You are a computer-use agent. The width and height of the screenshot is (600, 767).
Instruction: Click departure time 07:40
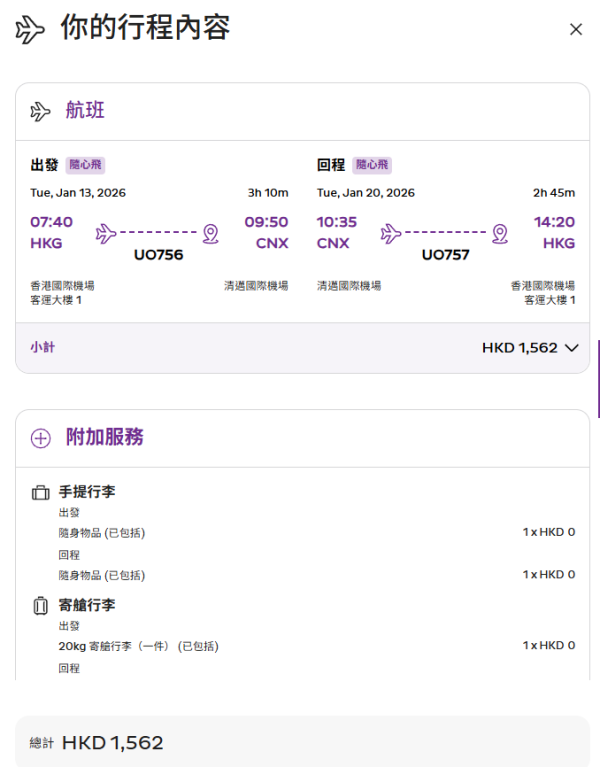(x=51, y=222)
